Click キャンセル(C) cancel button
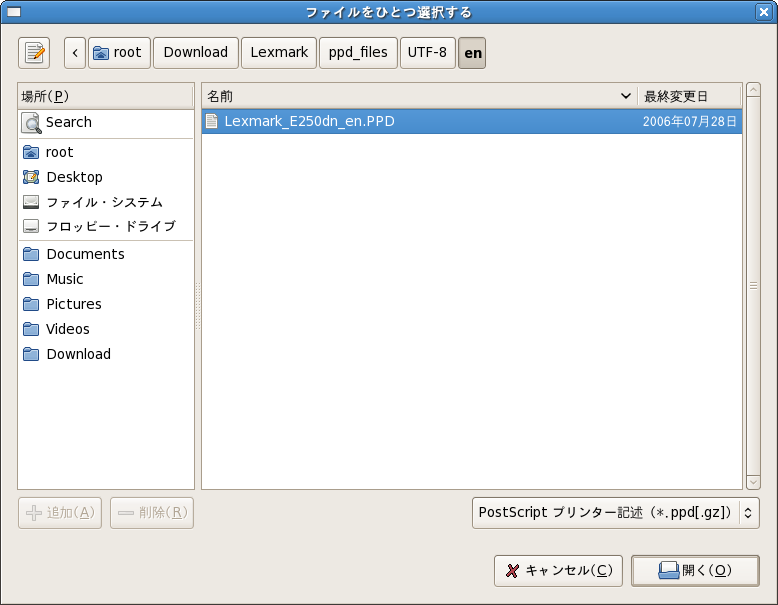 click(x=558, y=571)
